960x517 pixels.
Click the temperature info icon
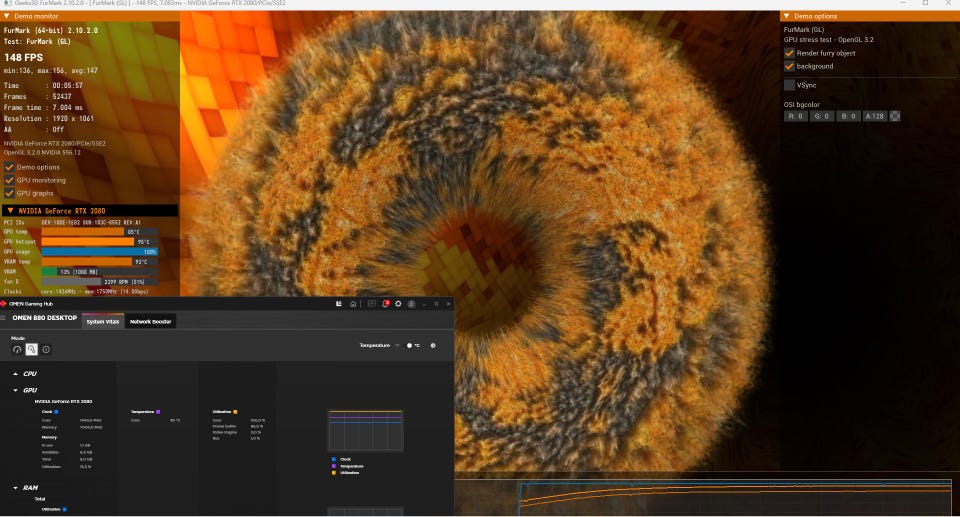click(433, 345)
